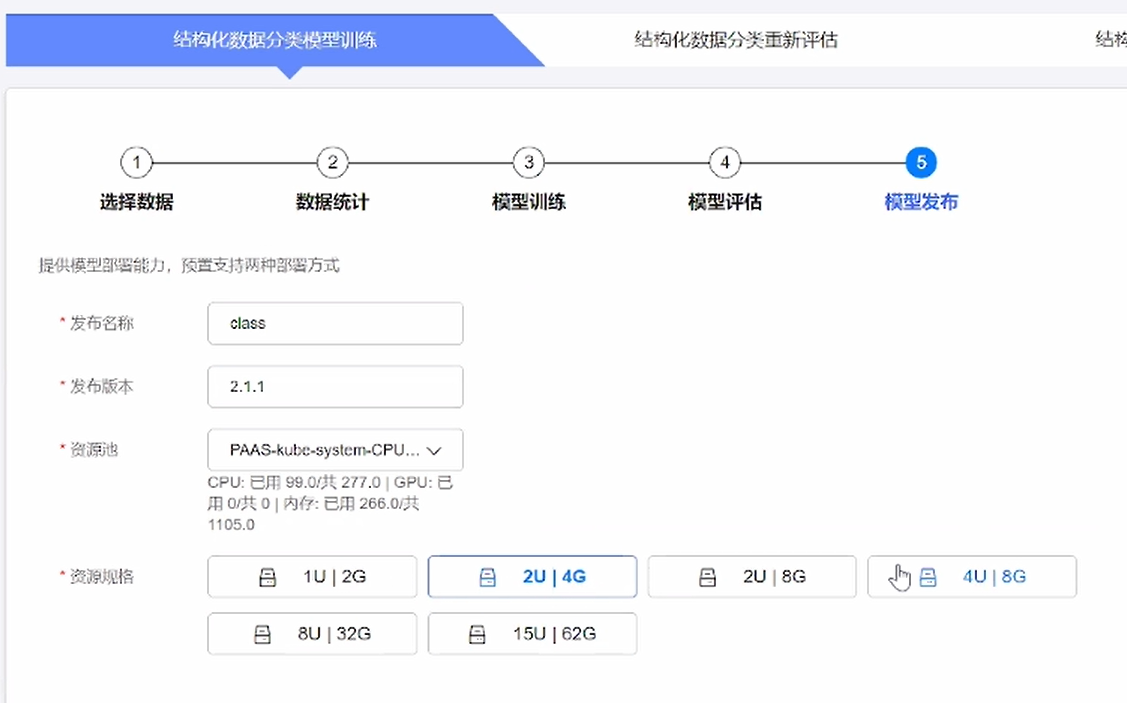Click the 选择数据 step label
The image size is (1127, 703).
click(137, 202)
